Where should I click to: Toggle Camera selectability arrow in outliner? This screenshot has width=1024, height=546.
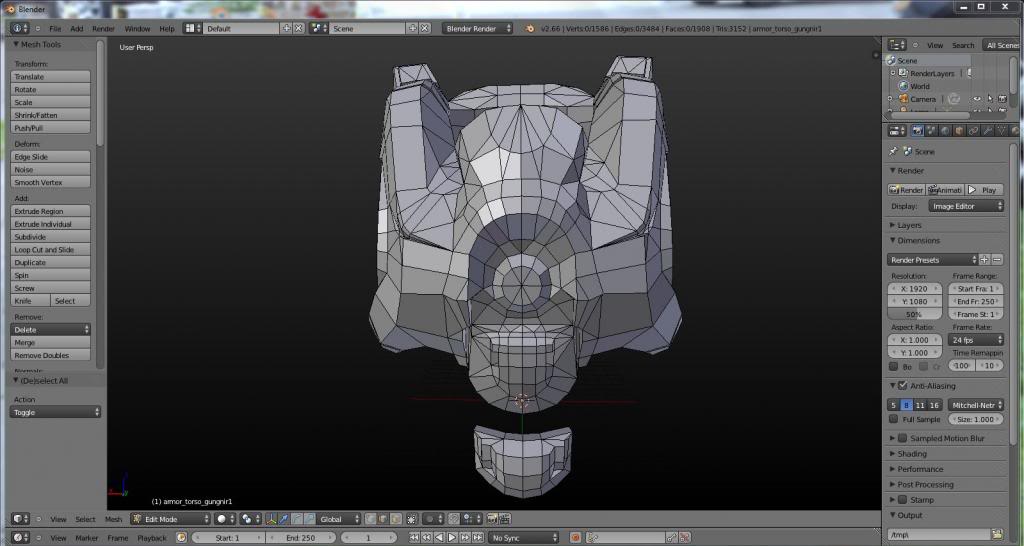(990, 99)
